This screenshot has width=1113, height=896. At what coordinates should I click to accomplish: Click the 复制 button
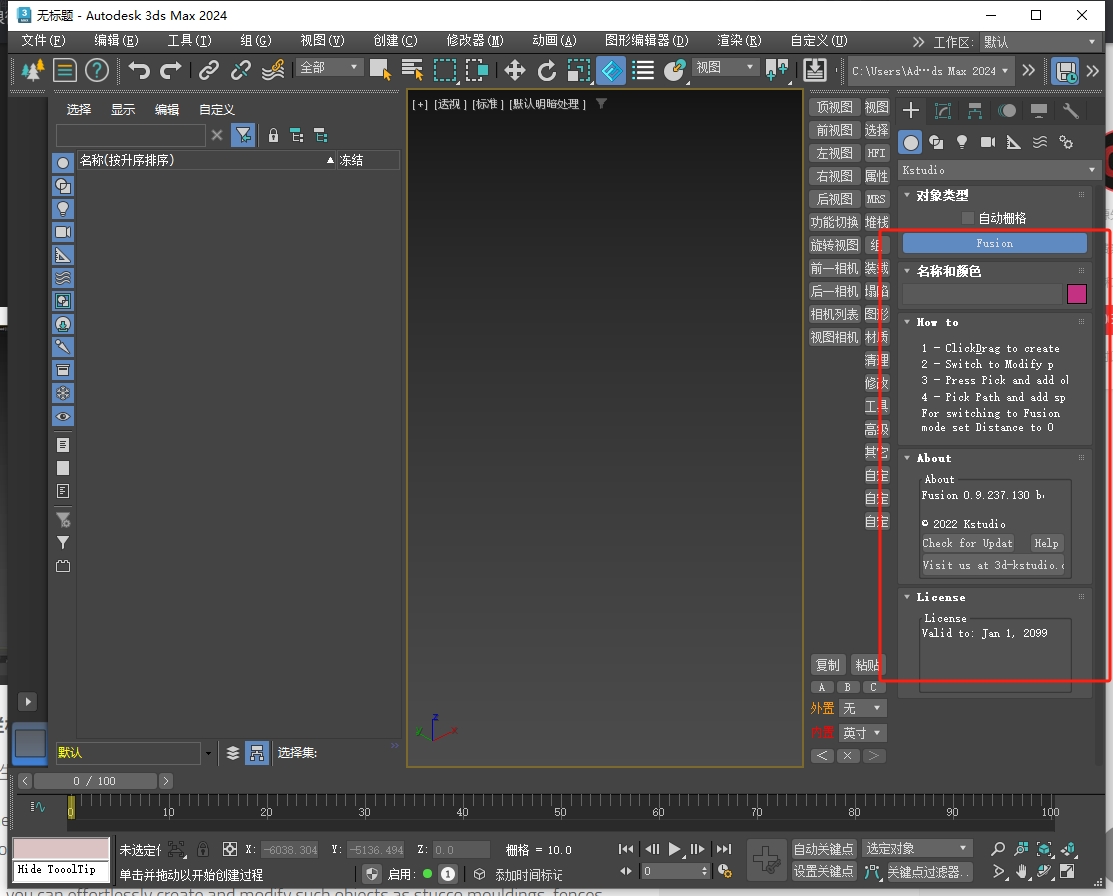(x=827, y=665)
